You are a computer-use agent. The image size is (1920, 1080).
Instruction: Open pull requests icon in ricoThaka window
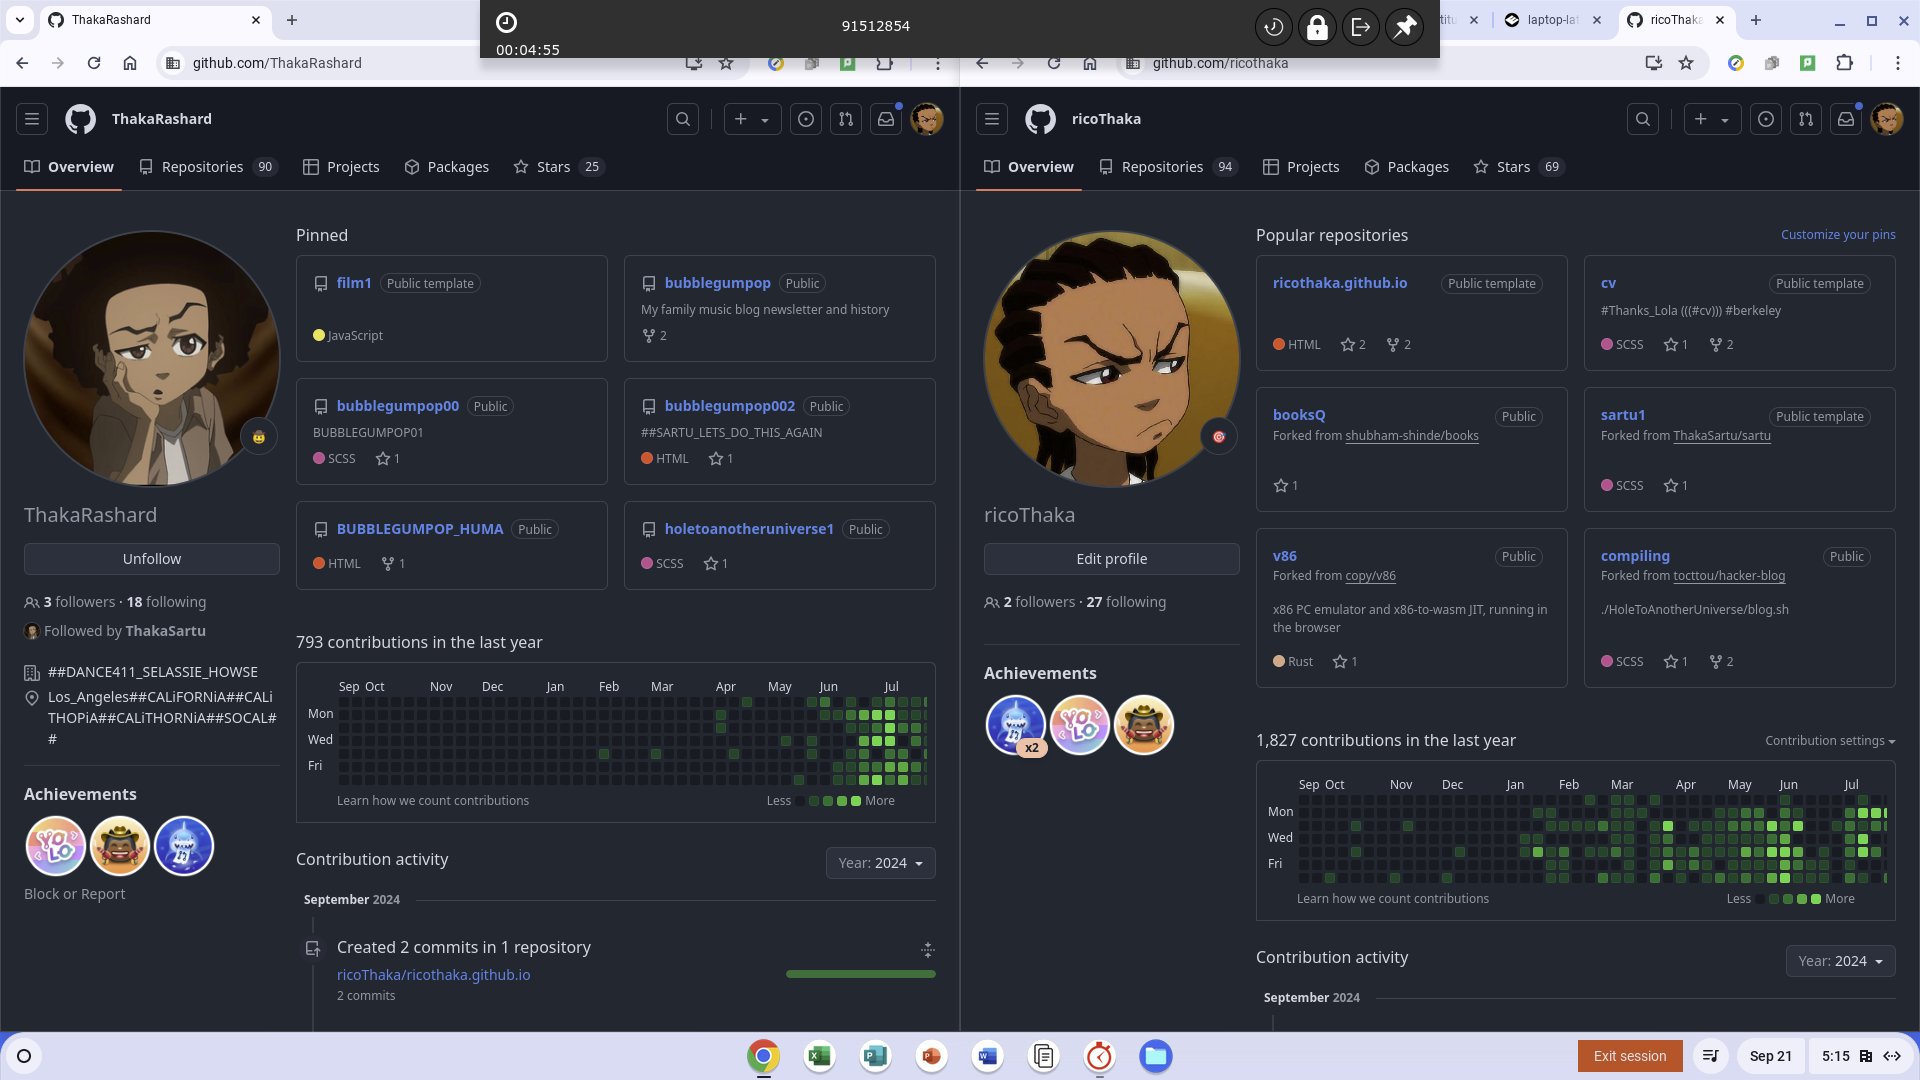pos(1806,119)
